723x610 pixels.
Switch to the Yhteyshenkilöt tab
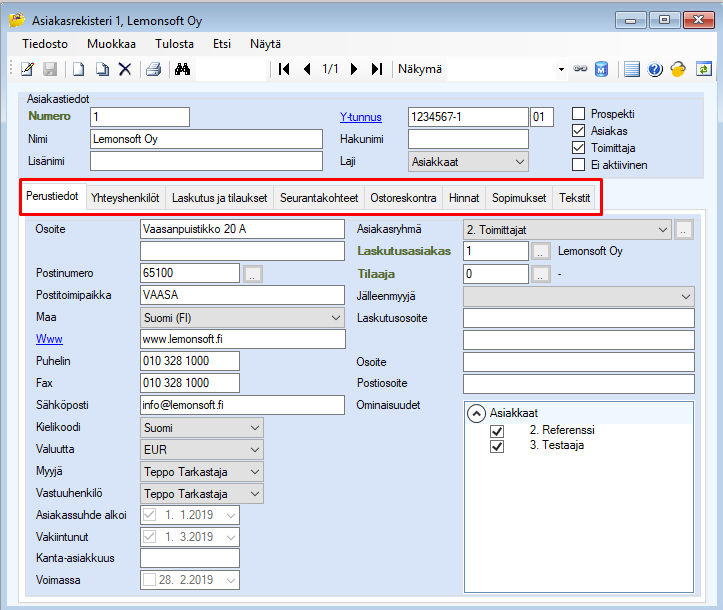(x=125, y=198)
